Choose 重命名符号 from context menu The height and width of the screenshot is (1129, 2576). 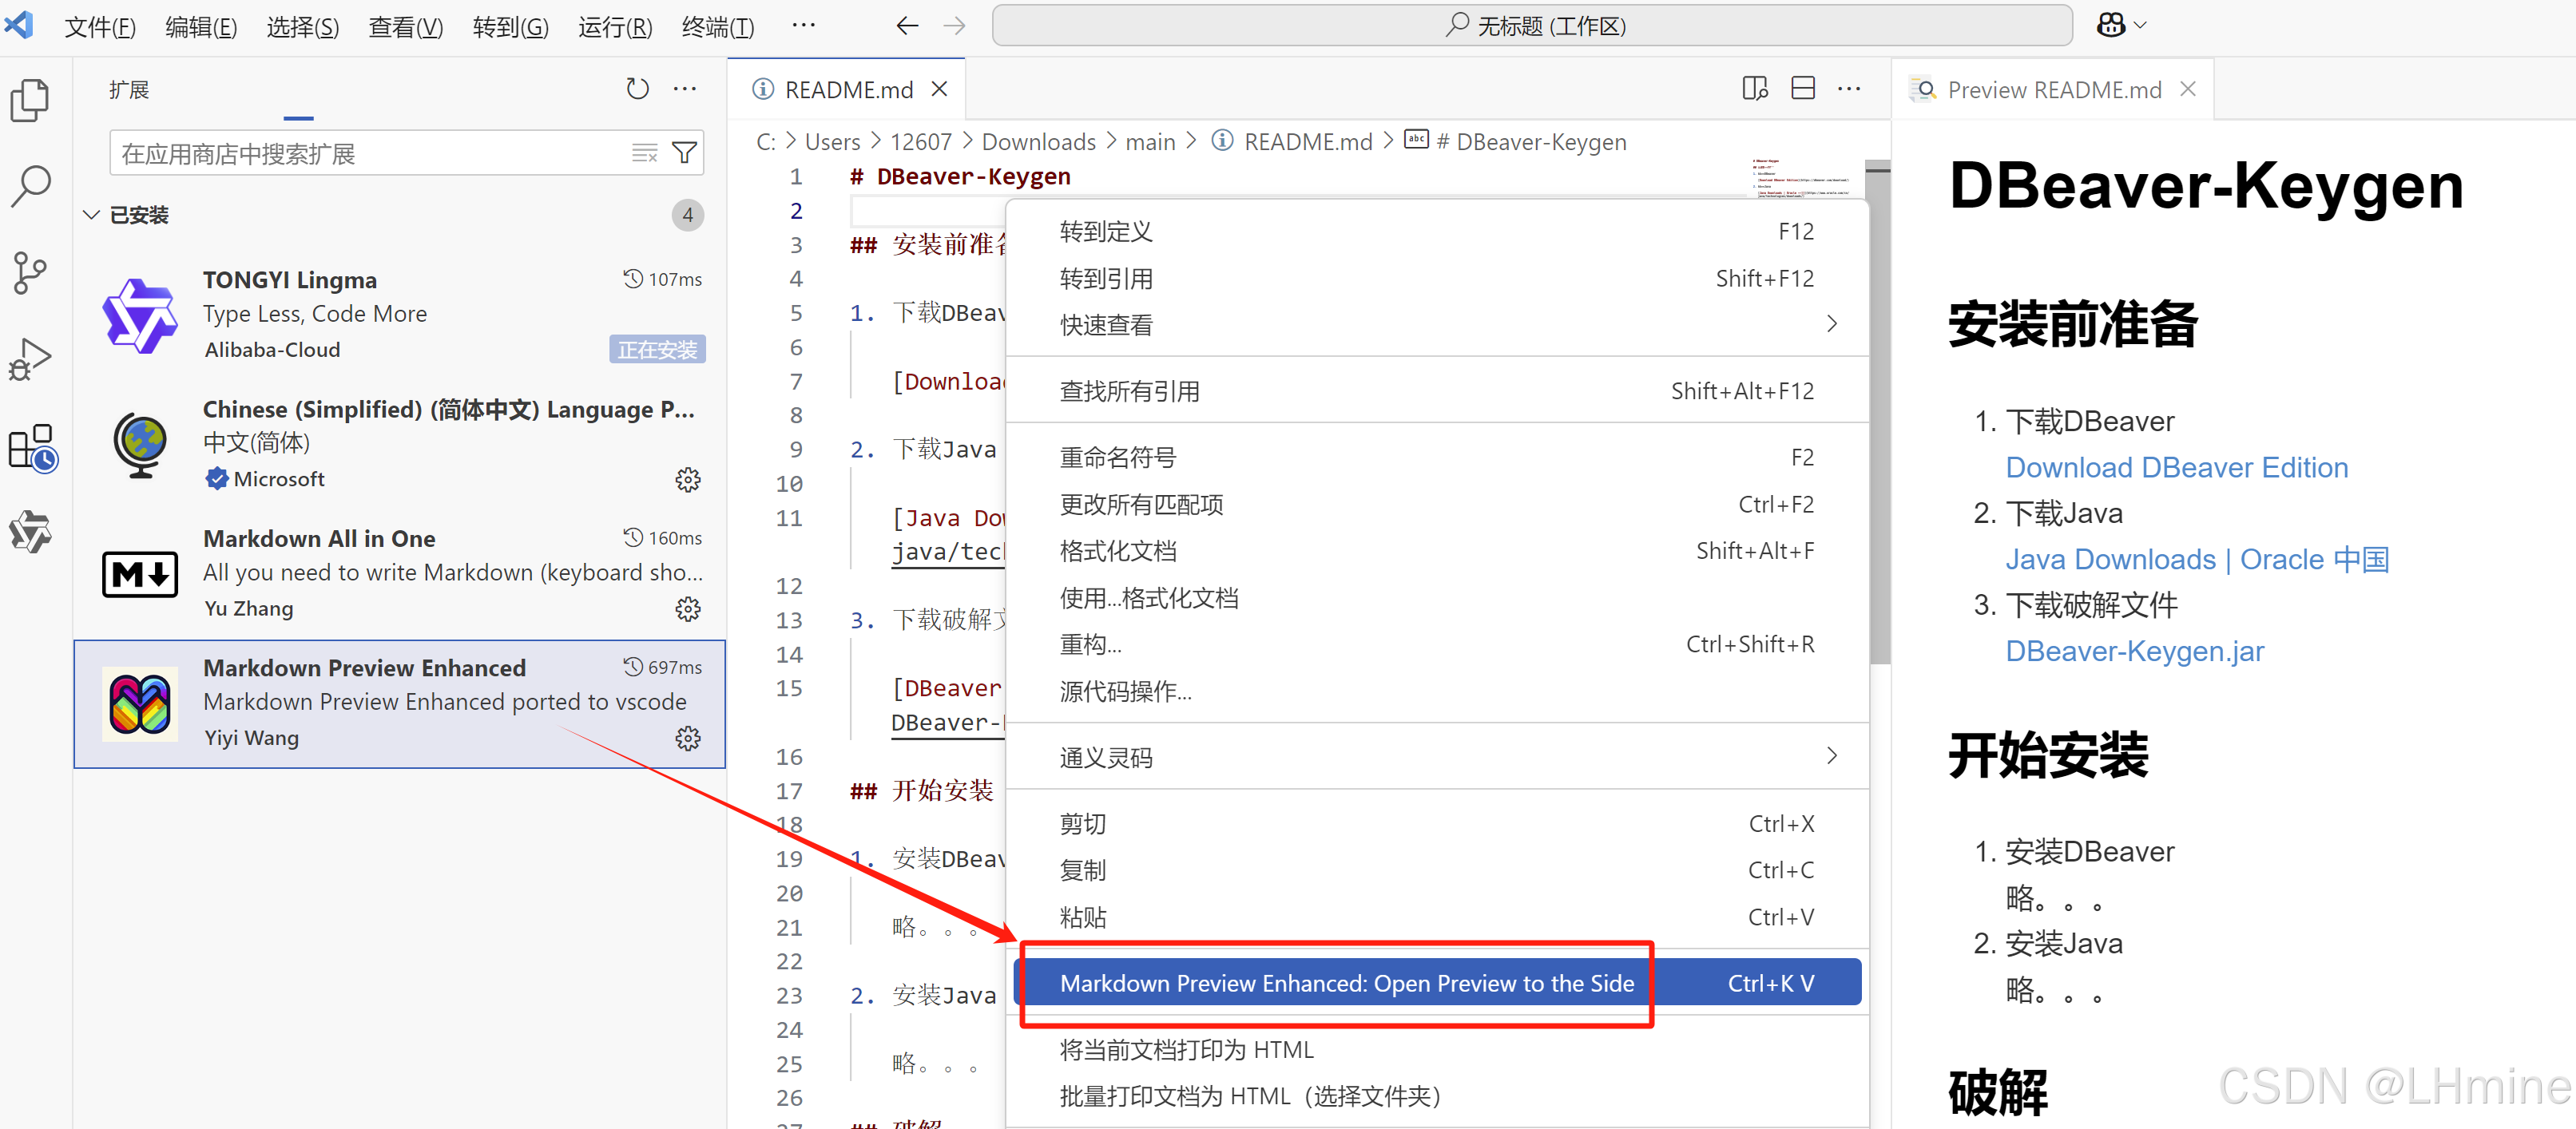(x=1438, y=457)
